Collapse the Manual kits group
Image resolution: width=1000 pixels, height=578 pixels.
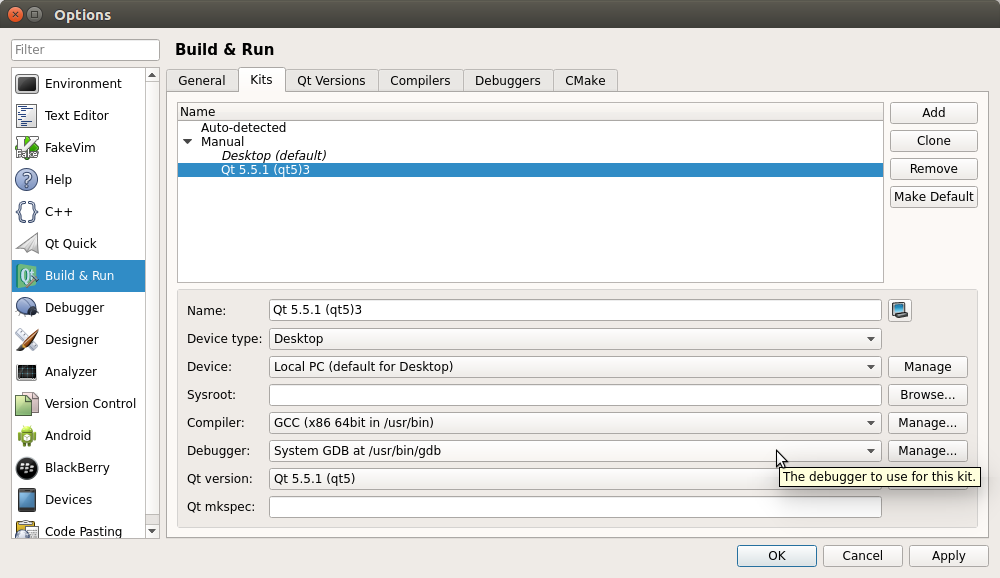(188, 141)
